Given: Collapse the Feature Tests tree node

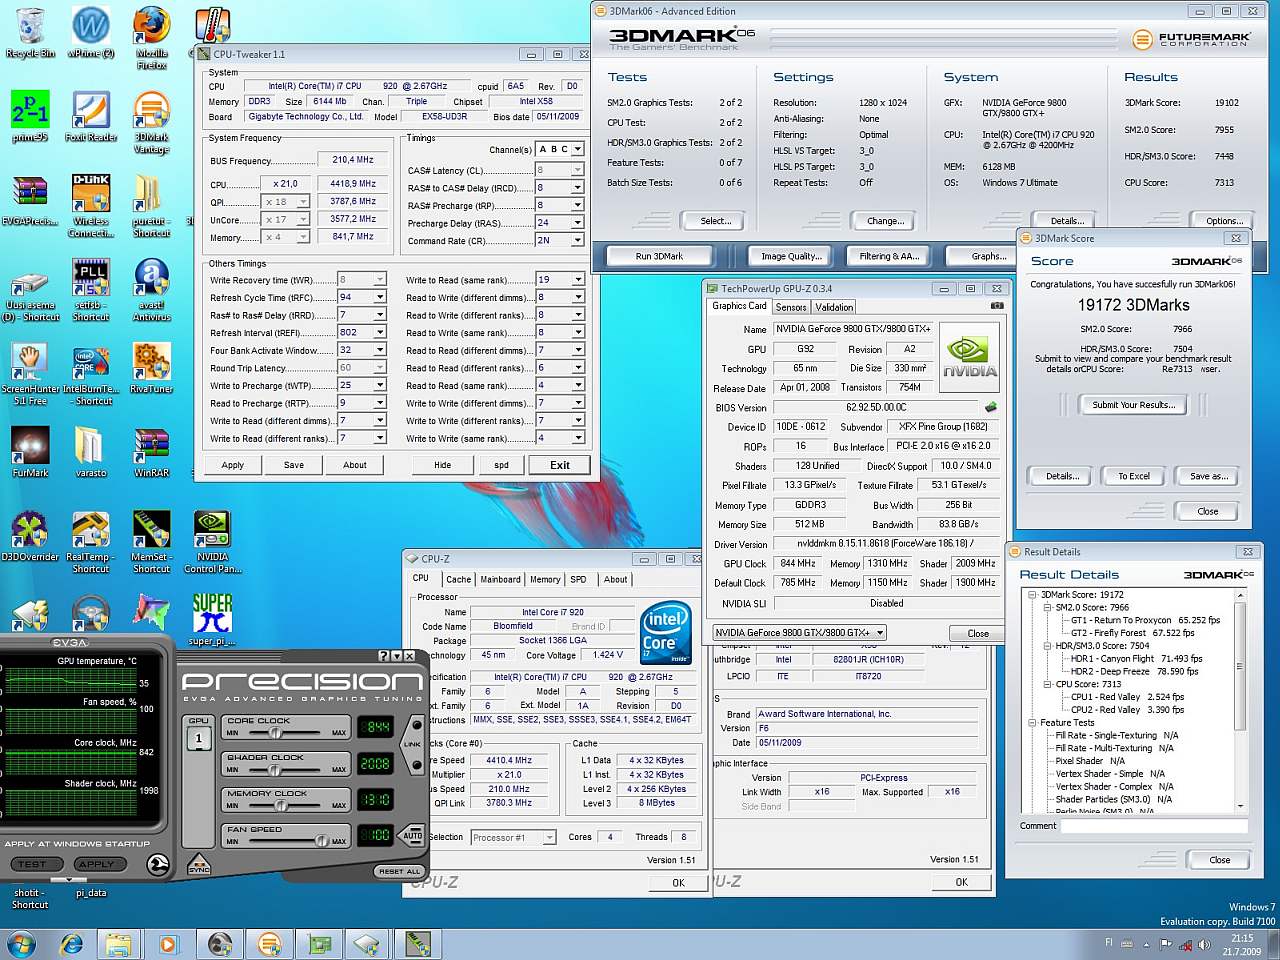Looking at the screenshot, I should (x=1033, y=722).
